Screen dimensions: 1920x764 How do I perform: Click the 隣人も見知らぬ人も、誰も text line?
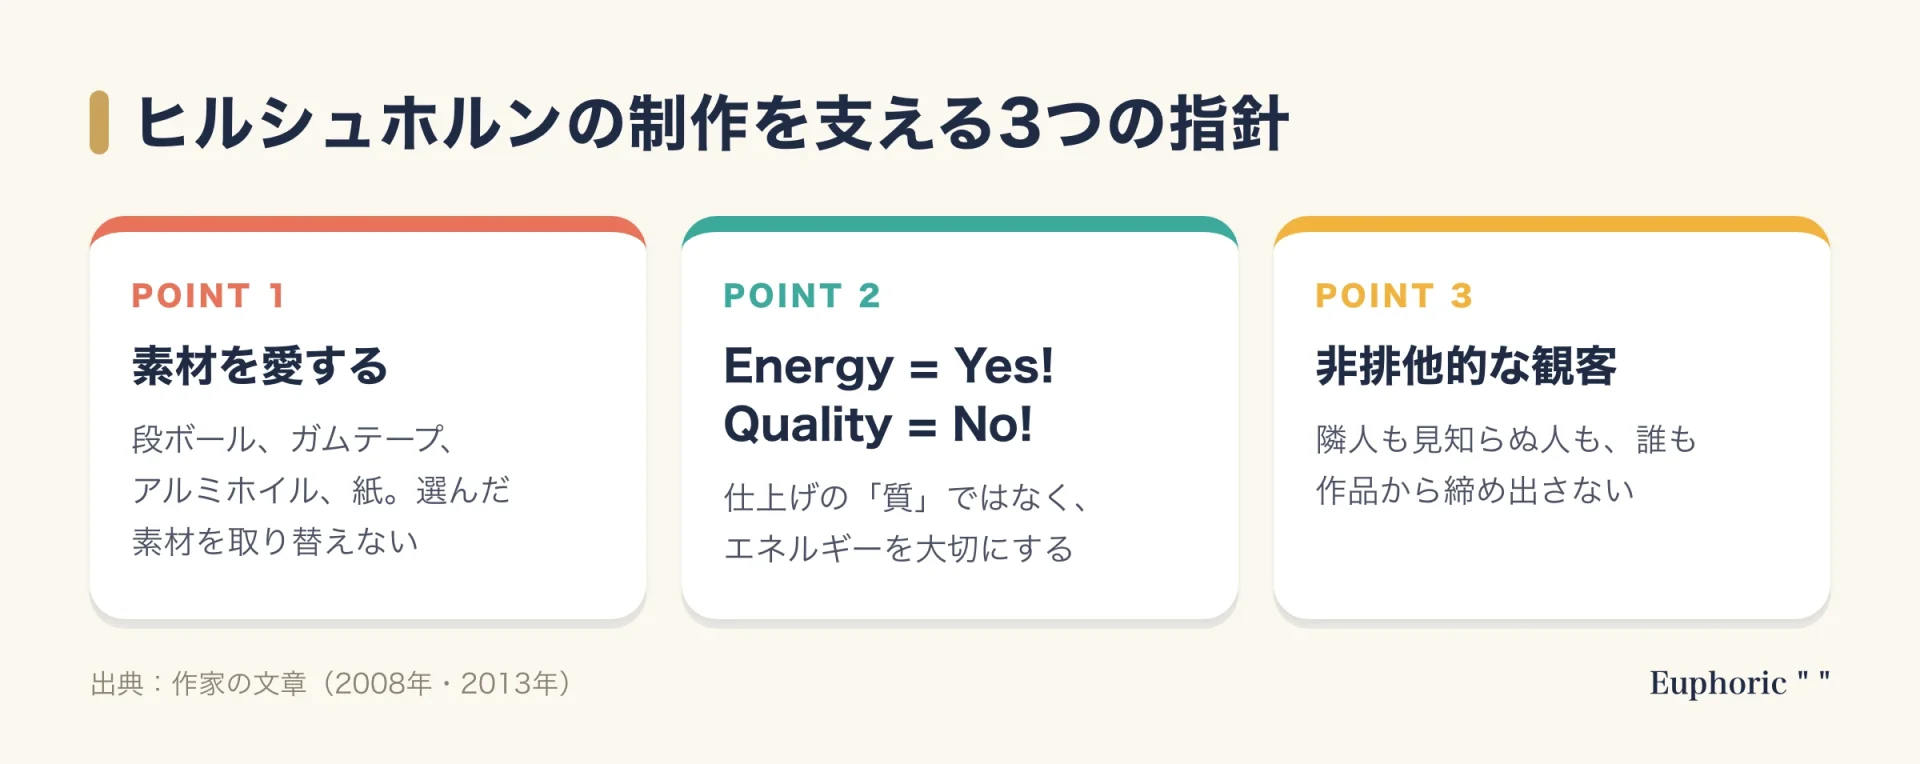[x=1506, y=439]
